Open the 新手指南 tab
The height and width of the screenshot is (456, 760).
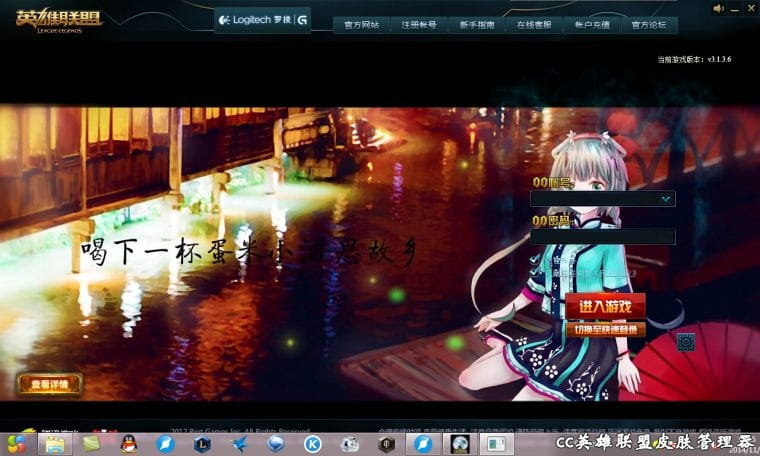(x=477, y=25)
